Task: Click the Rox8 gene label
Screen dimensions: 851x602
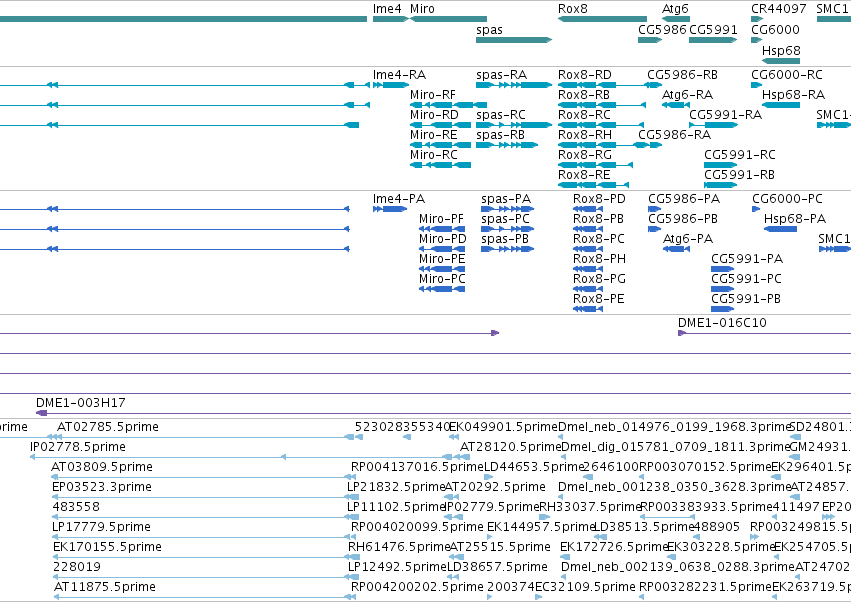Action: (x=573, y=9)
